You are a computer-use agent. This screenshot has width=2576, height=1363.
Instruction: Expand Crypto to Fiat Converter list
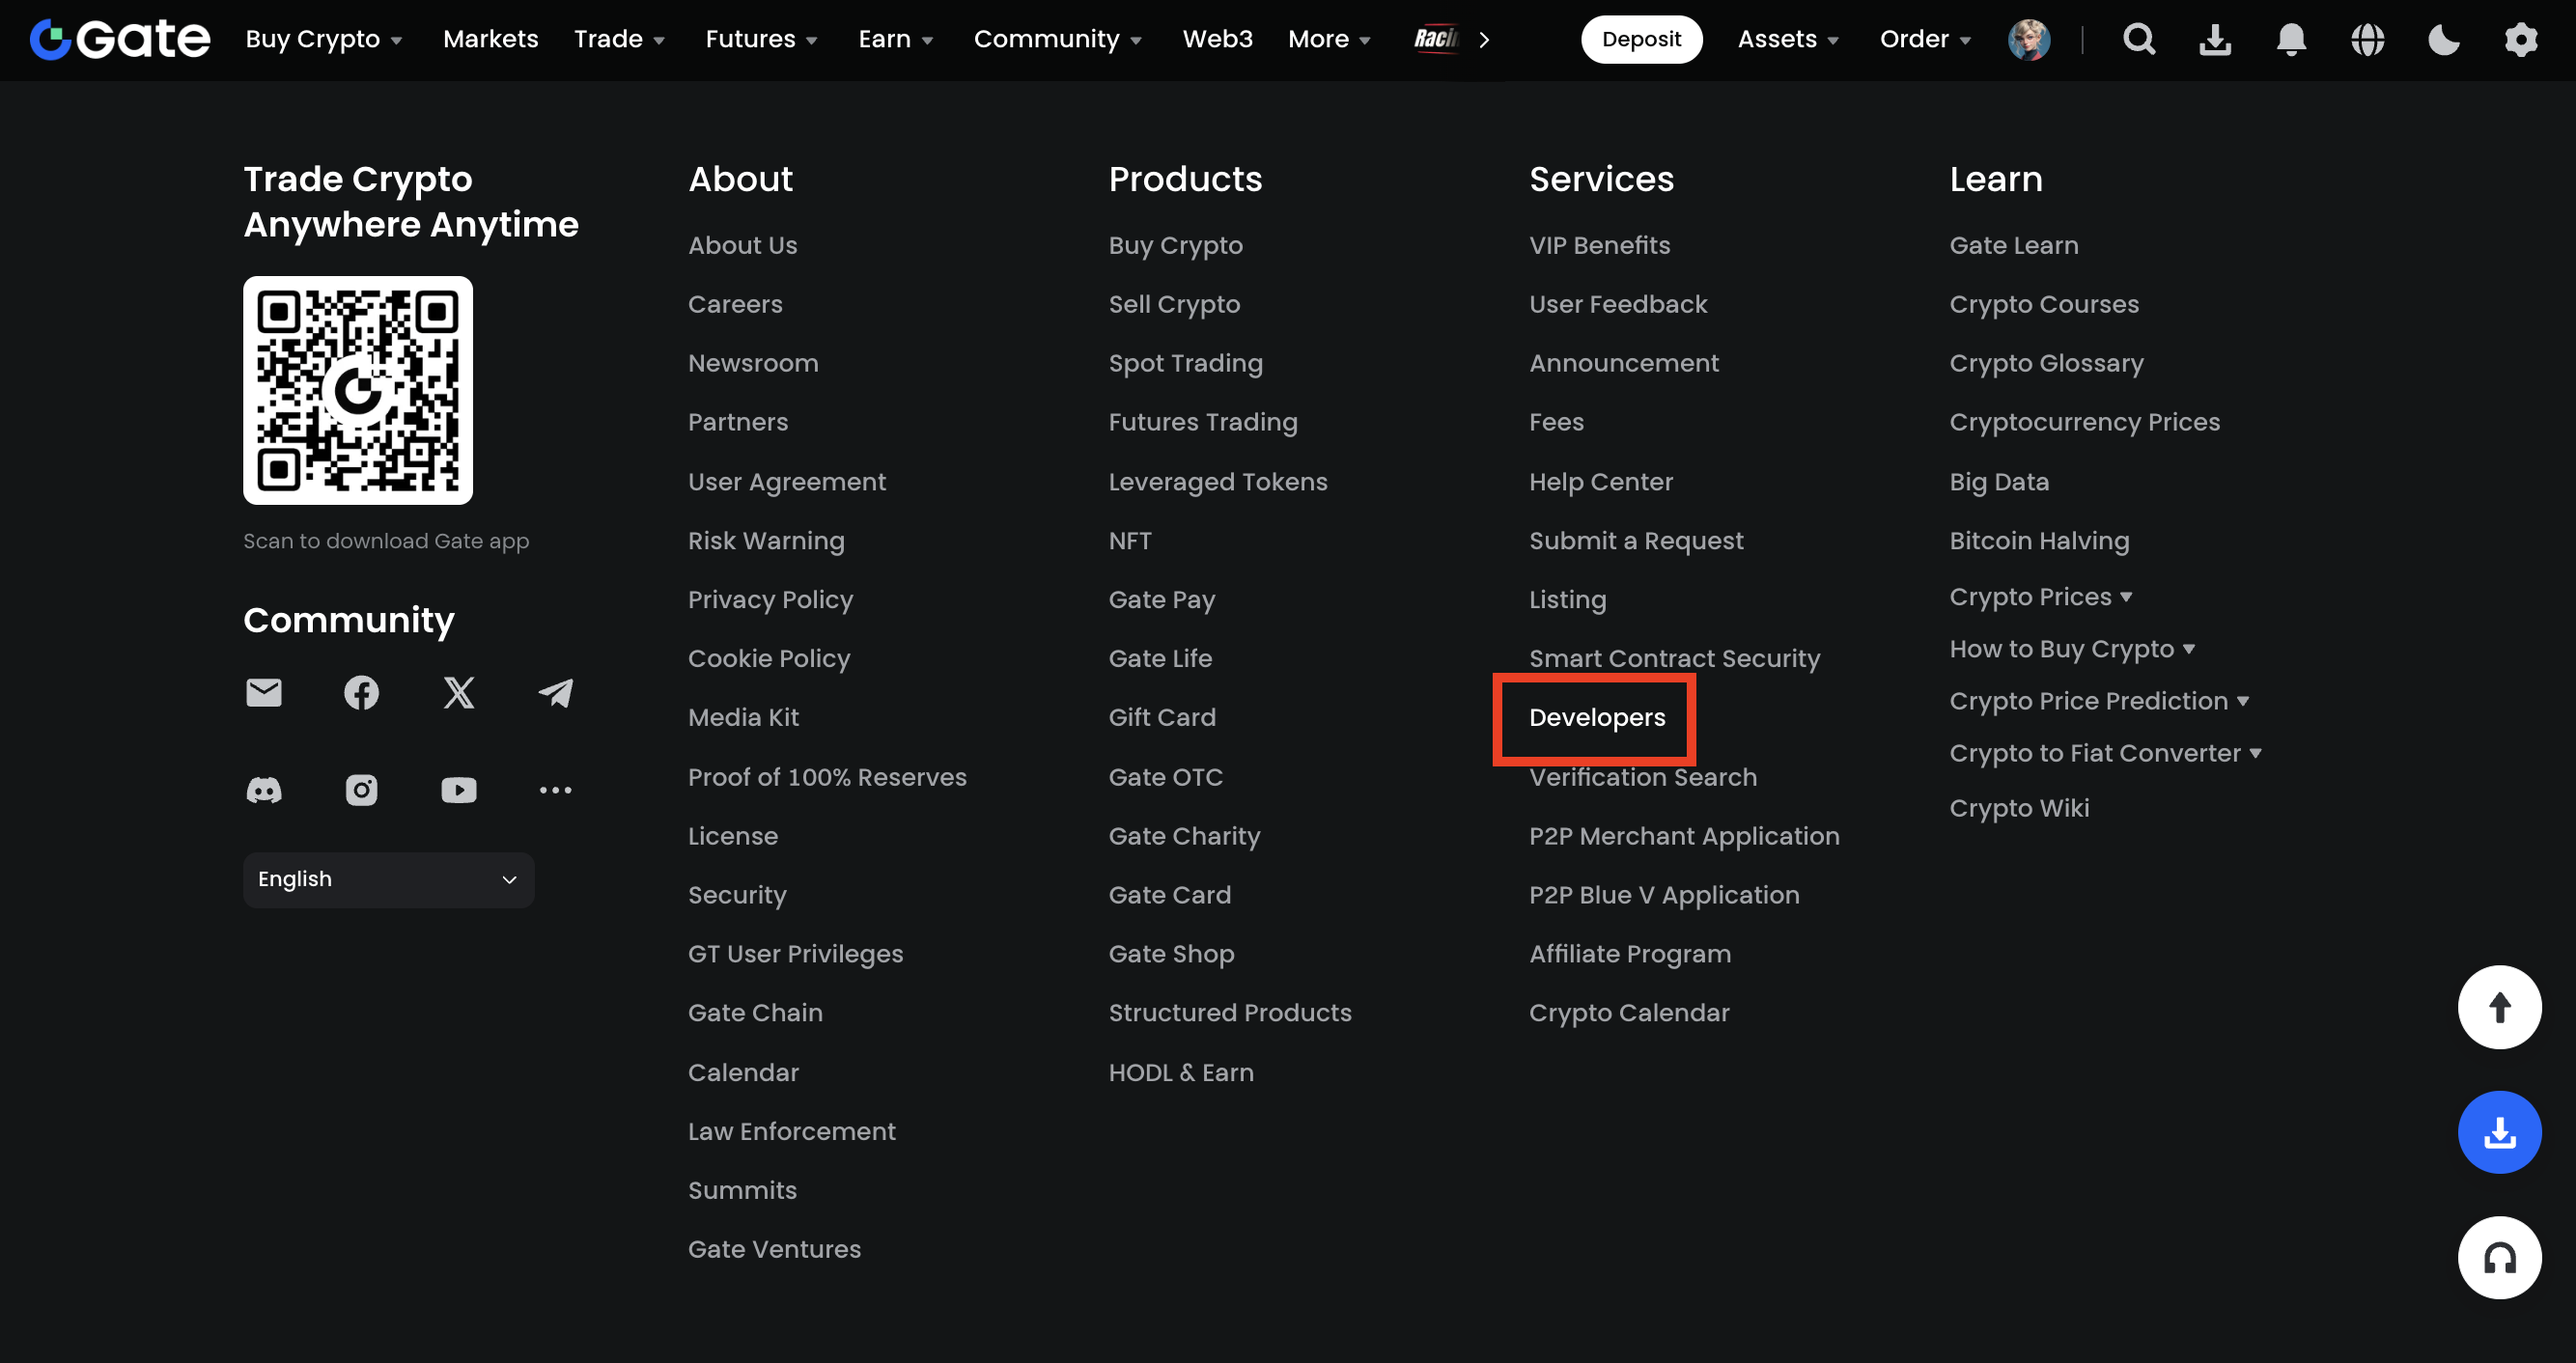(x=2105, y=753)
